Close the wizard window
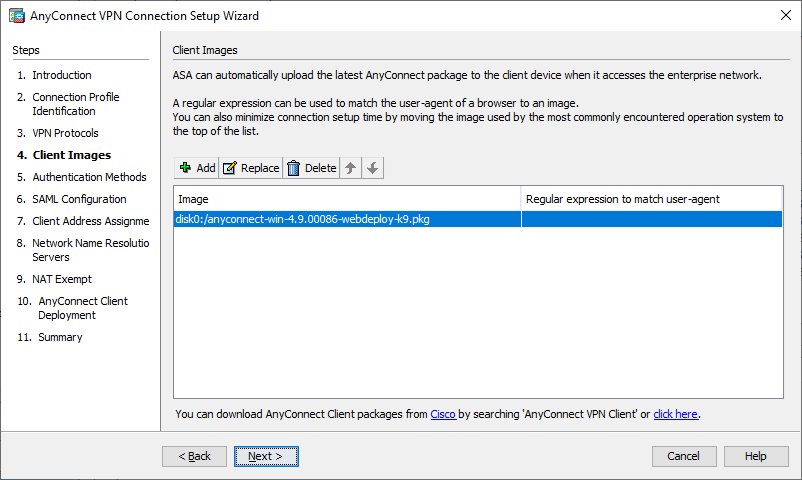The height and width of the screenshot is (480, 802). [786, 15]
